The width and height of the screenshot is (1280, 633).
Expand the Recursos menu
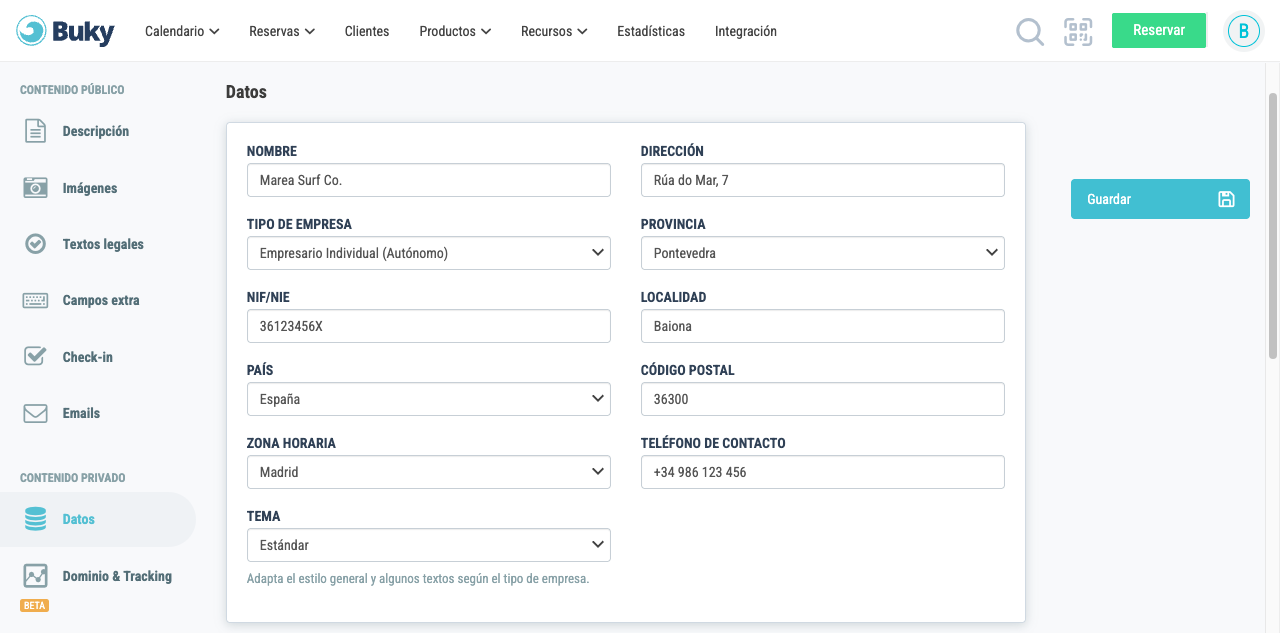(554, 31)
